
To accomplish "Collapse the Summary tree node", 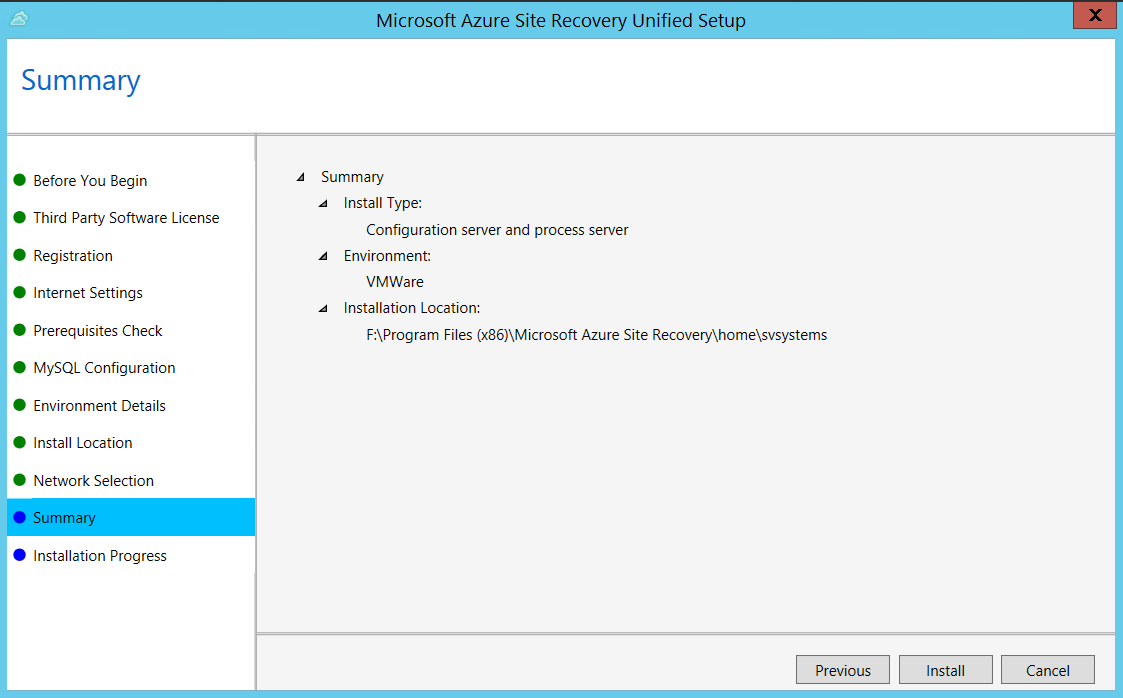I will tap(300, 176).
